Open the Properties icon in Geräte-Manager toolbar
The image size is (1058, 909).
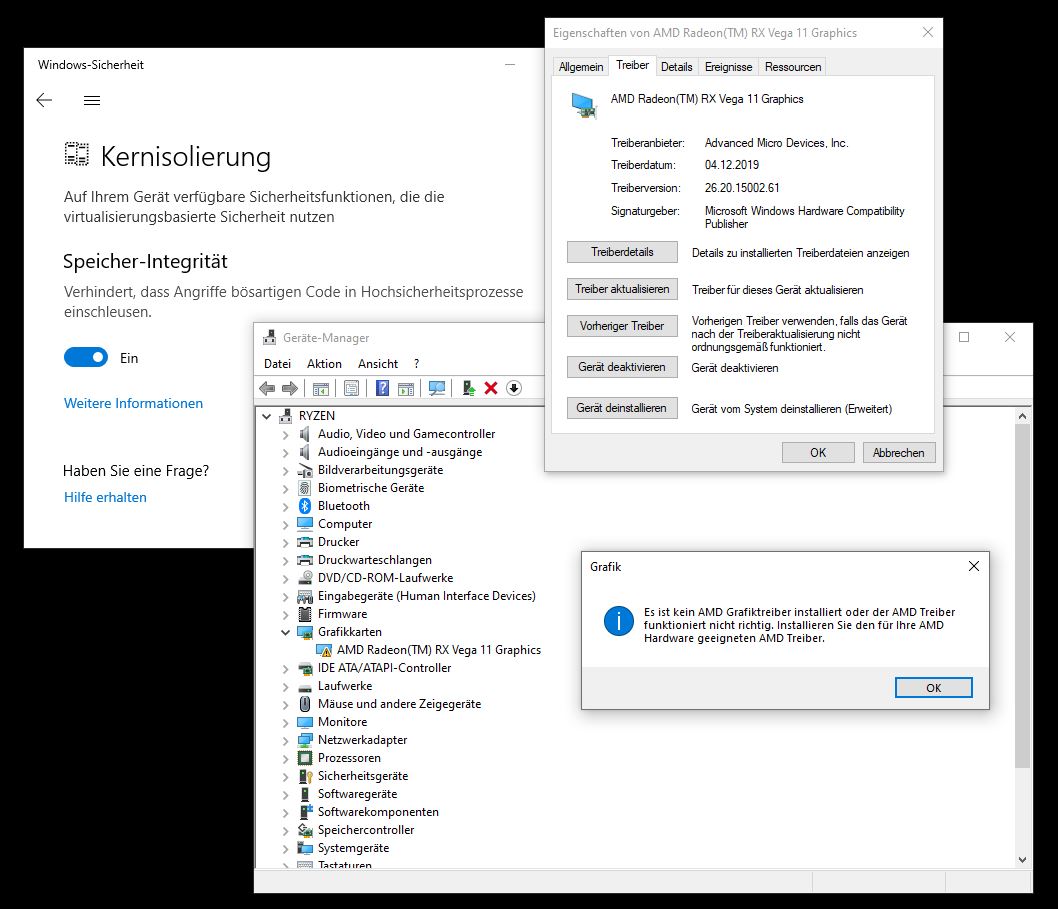click(352, 388)
